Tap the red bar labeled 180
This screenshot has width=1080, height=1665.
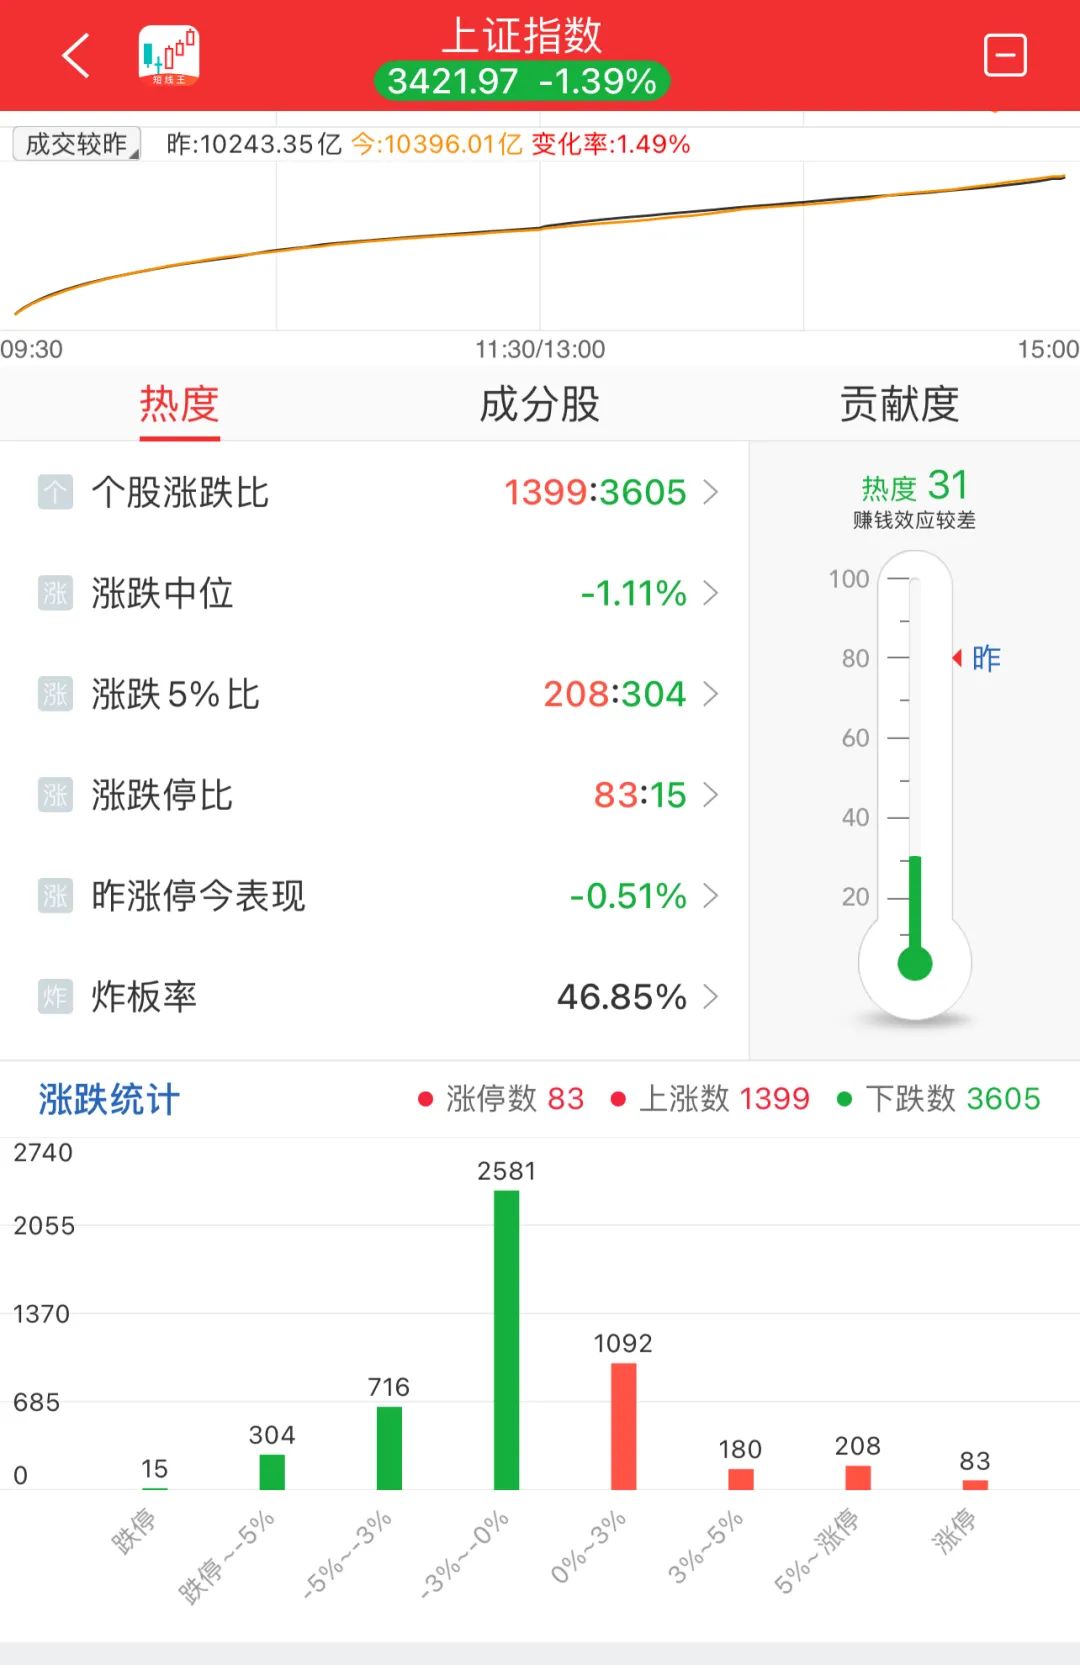point(741,1479)
